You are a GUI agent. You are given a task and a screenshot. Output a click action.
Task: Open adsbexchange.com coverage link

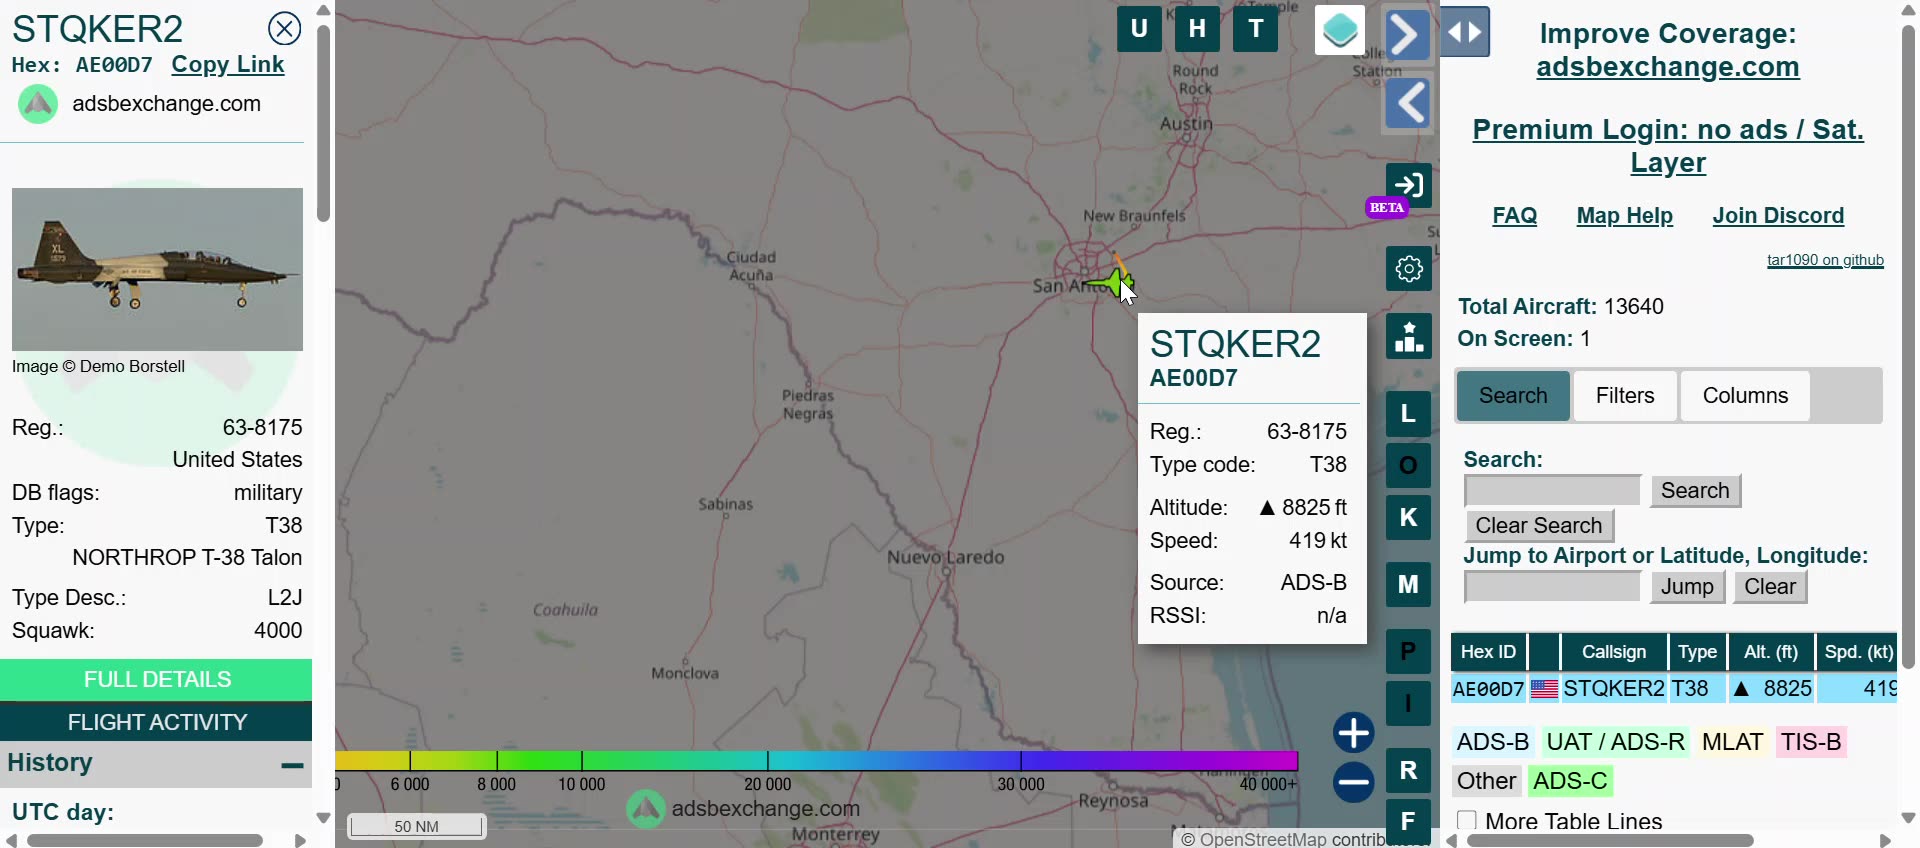tap(1668, 67)
